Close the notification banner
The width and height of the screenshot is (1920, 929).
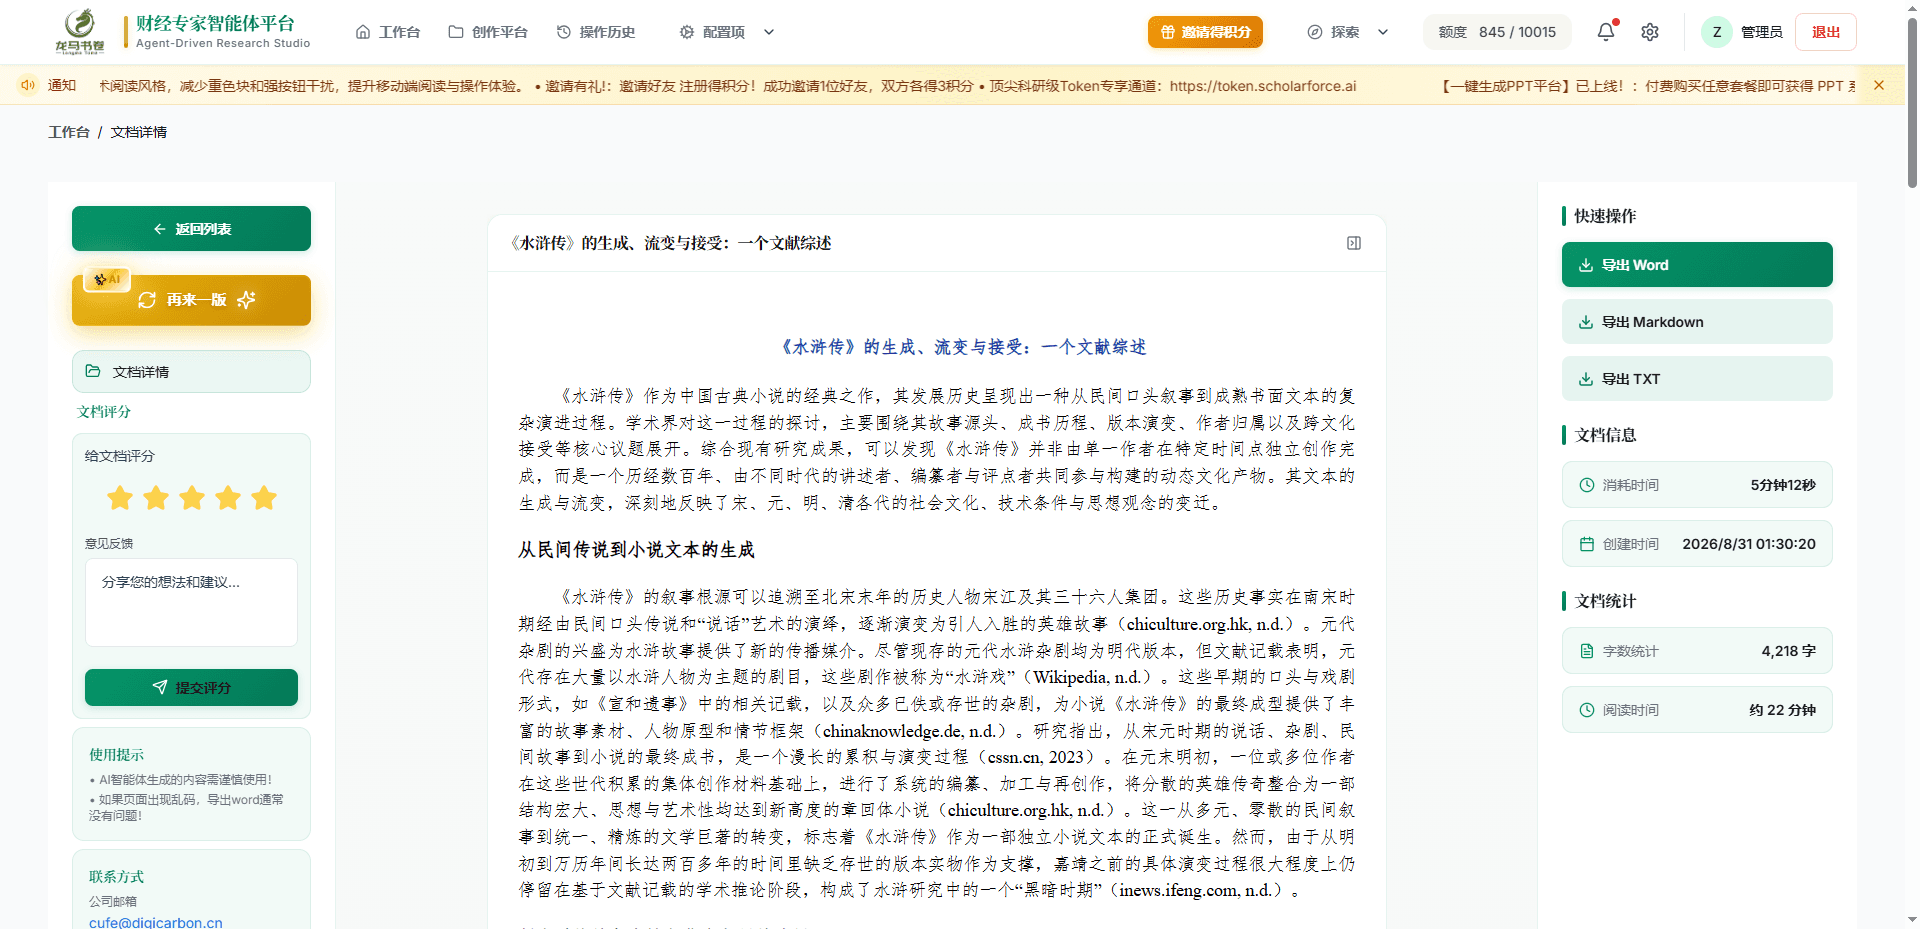1879,85
